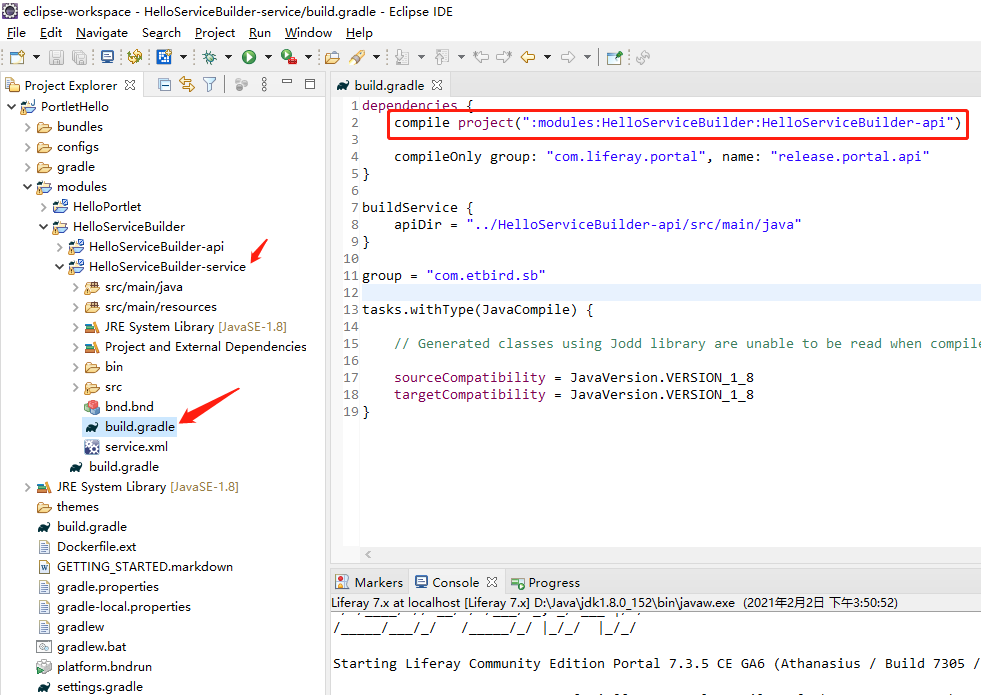Image resolution: width=981 pixels, height=695 pixels.
Task: Expand the configs folder
Action: (x=28, y=147)
